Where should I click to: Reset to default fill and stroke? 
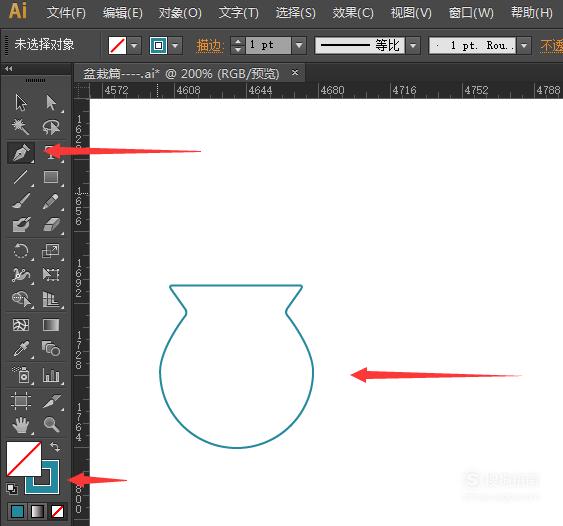(11, 488)
